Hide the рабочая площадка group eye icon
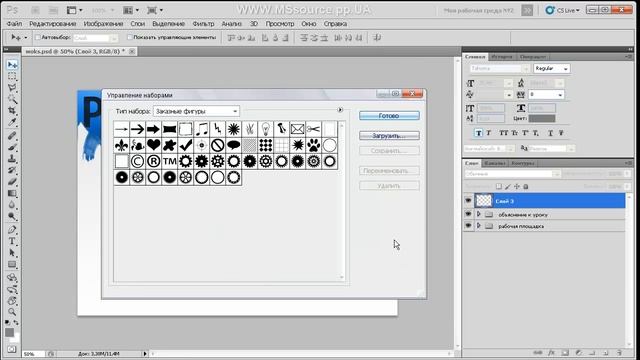Viewport: 640px width, 360px height. 468,225
